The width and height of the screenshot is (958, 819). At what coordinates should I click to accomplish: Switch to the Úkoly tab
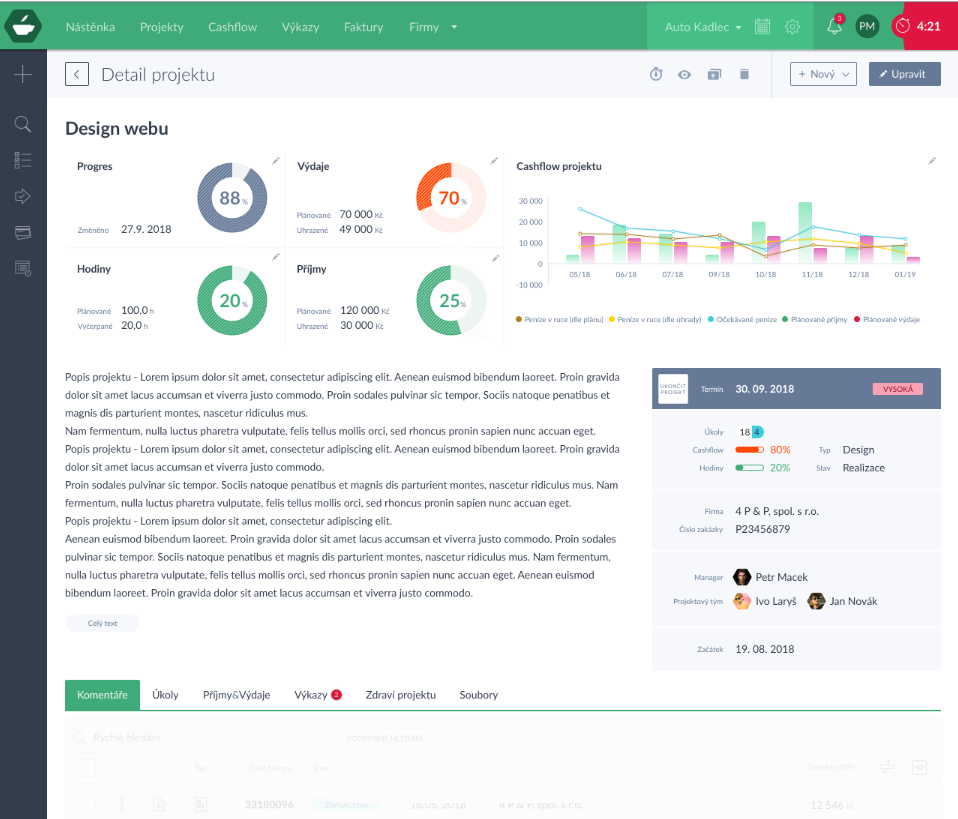pyautogui.click(x=165, y=694)
